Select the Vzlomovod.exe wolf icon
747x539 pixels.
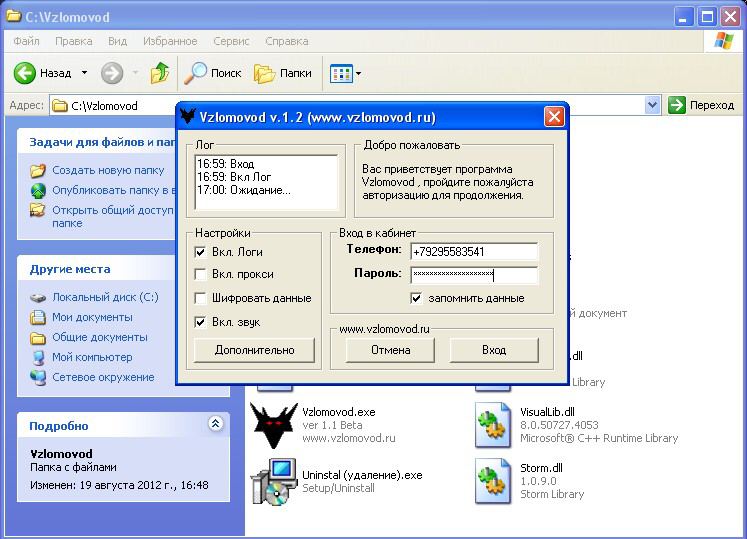[x=273, y=425]
